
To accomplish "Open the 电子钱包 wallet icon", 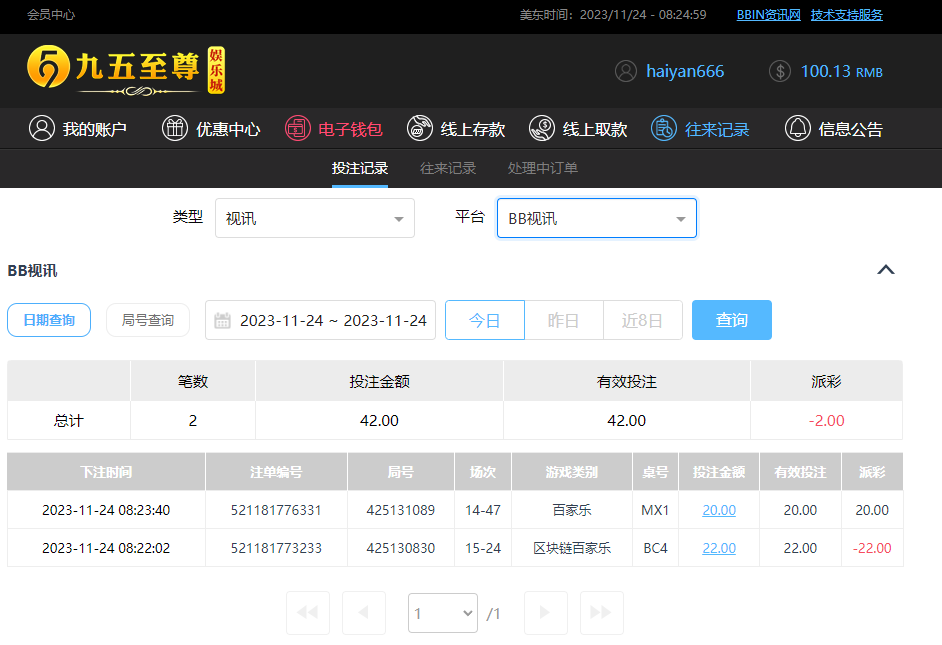I will (x=297, y=129).
